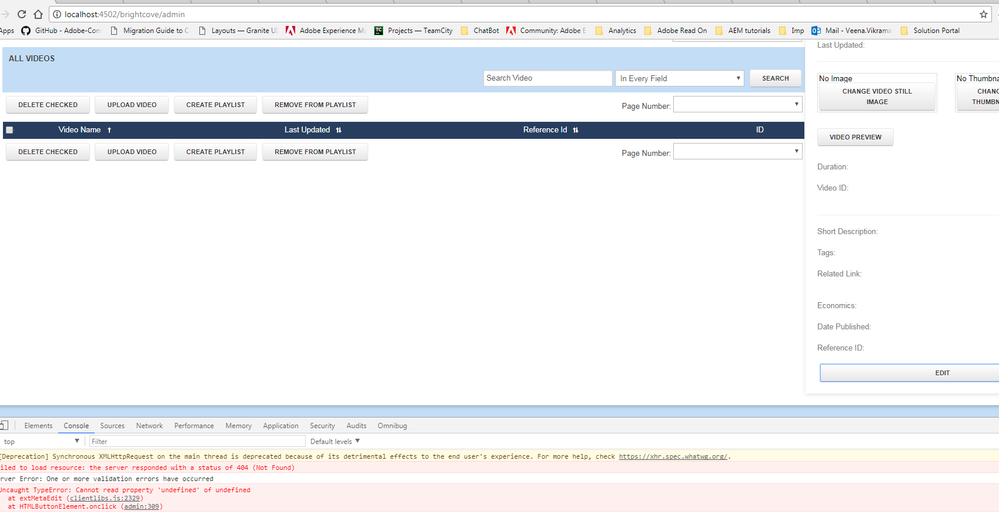The width and height of the screenshot is (999, 527).
Task: Expand the top Page Number dropdown
Action: 737,104
